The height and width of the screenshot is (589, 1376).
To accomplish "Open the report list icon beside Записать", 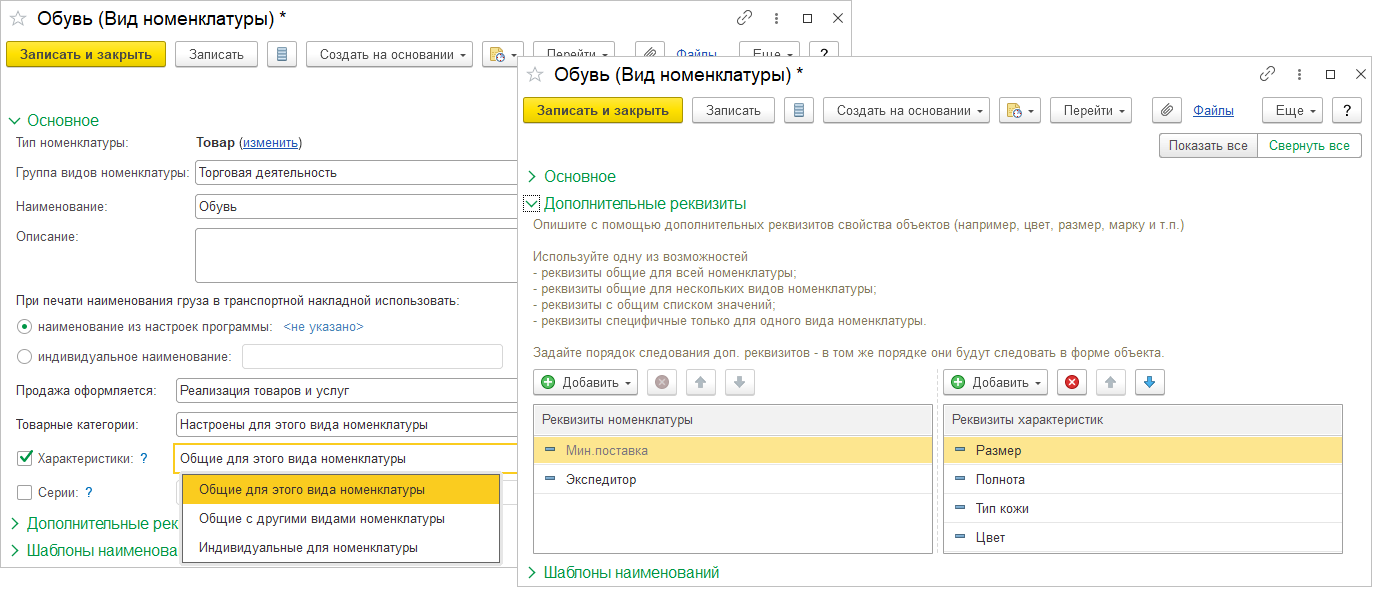I will (798, 111).
